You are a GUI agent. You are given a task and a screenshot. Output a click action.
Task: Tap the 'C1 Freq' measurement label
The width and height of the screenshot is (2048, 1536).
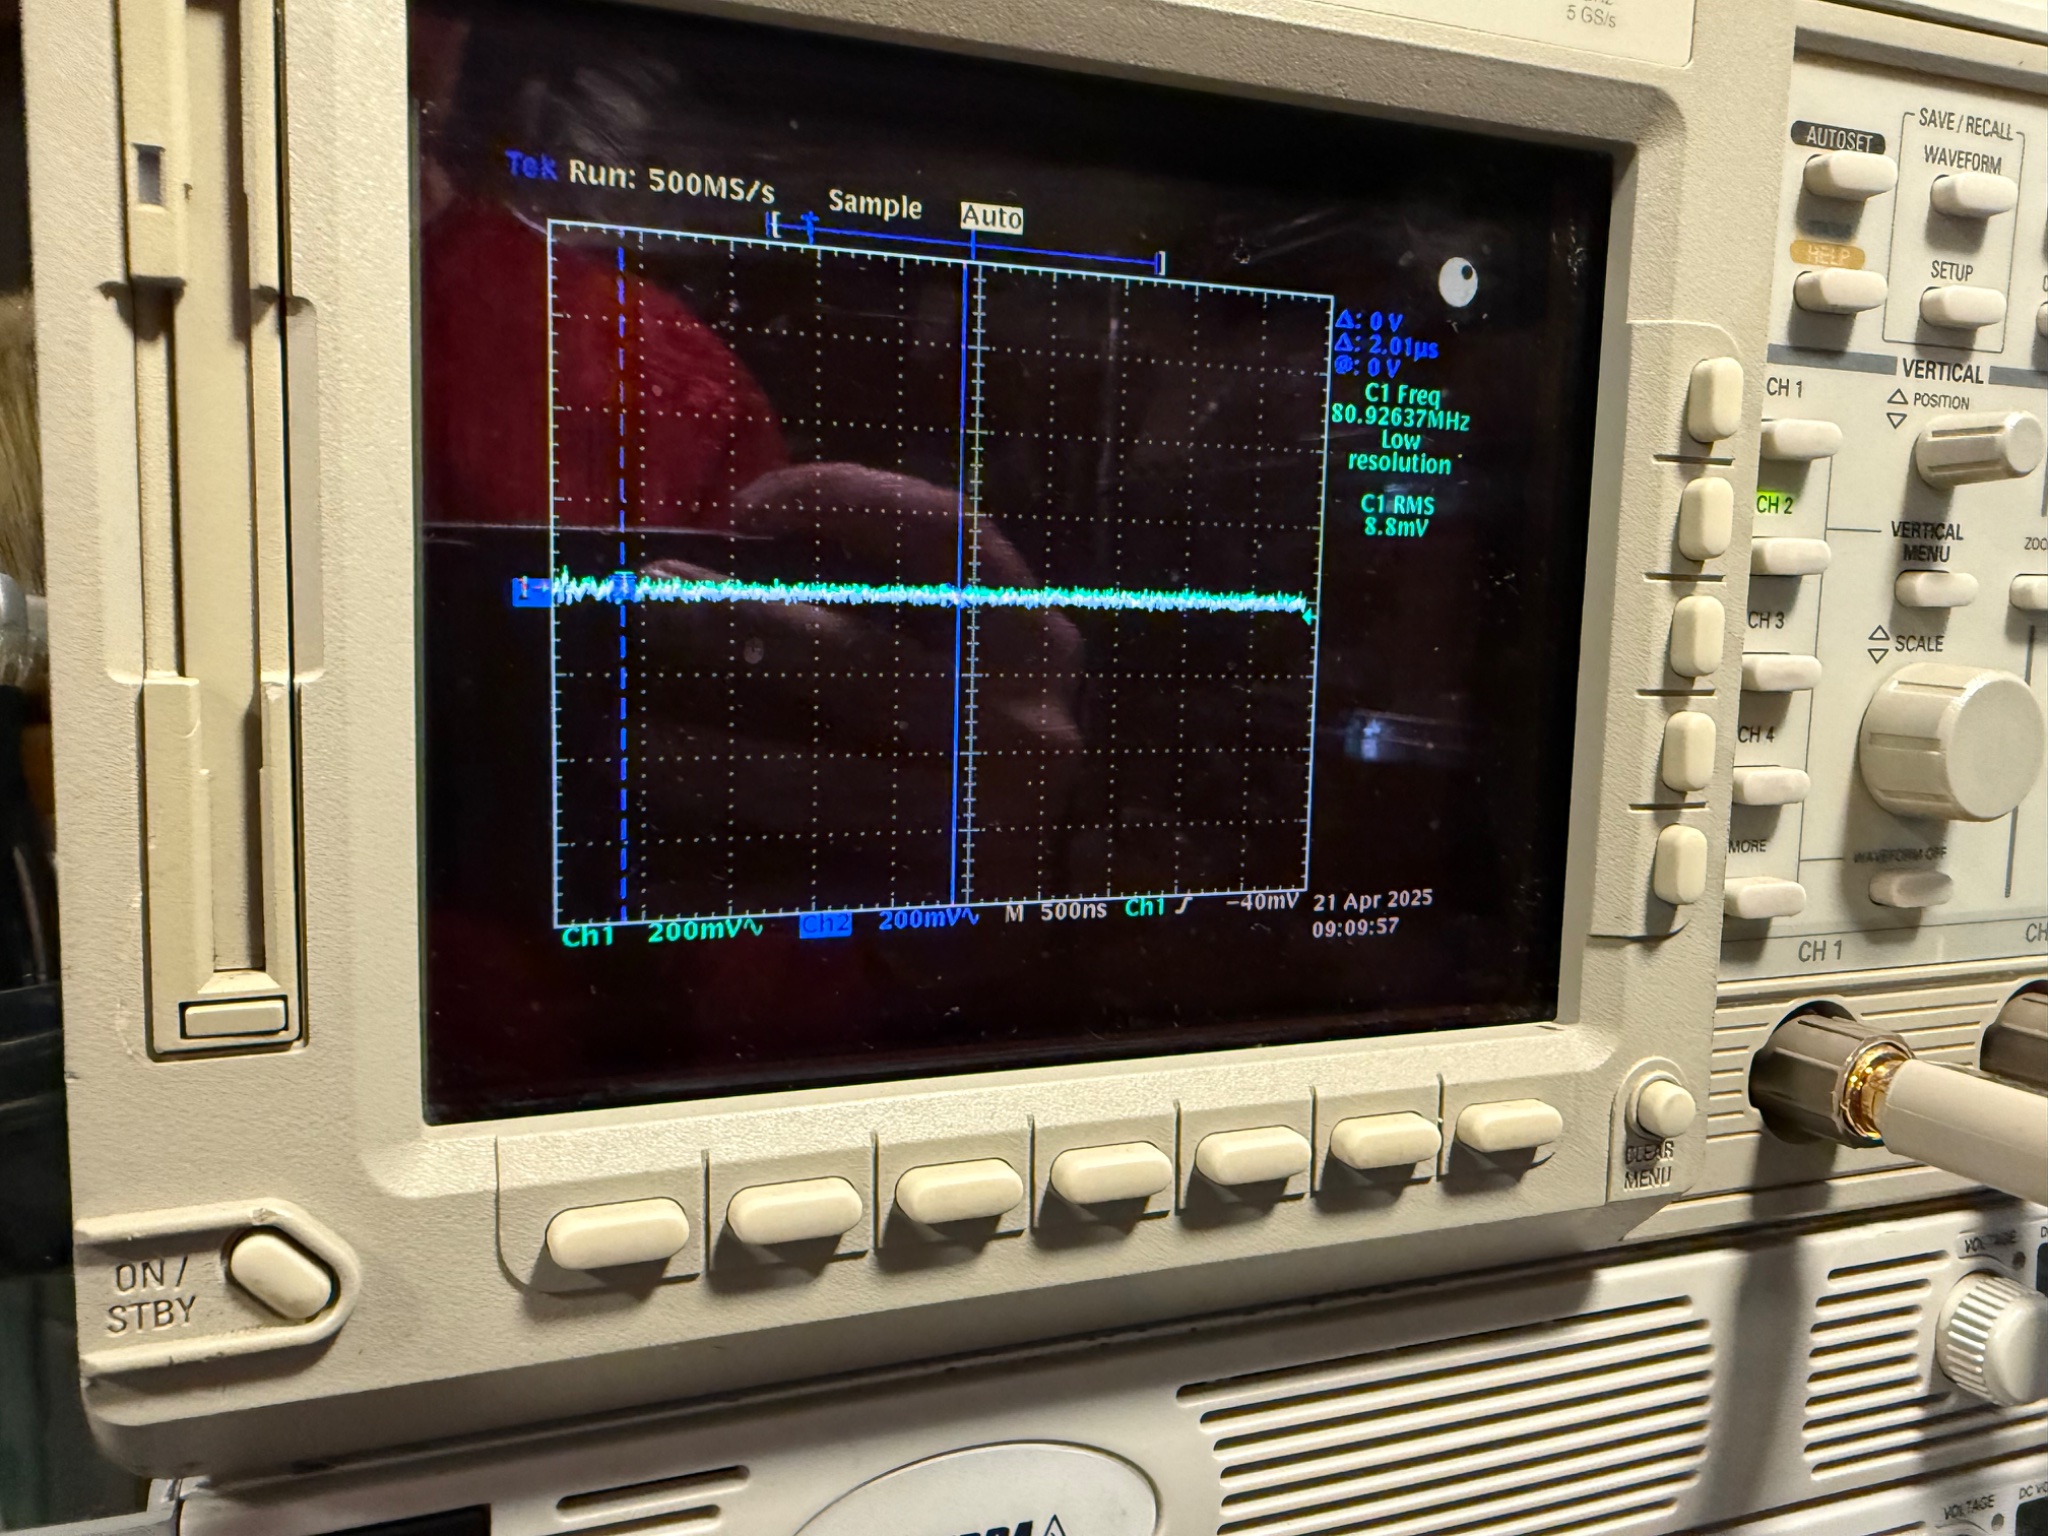tap(1401, 393)
